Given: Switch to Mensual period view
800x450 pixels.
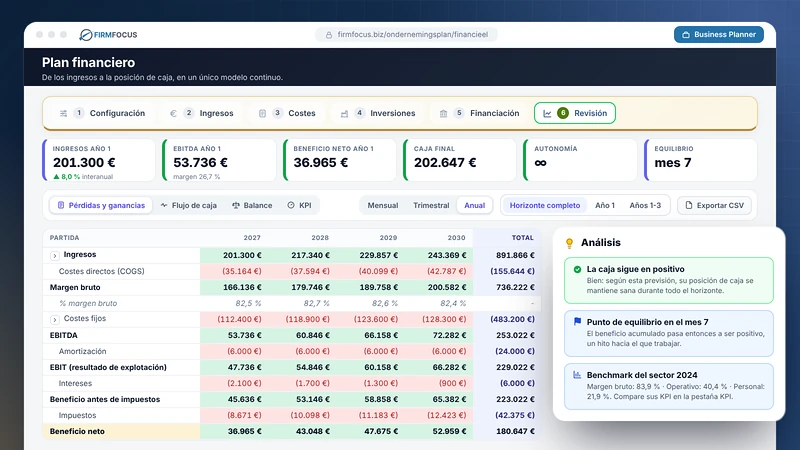Looking at the screenshot, I should (x=383, y=205).
